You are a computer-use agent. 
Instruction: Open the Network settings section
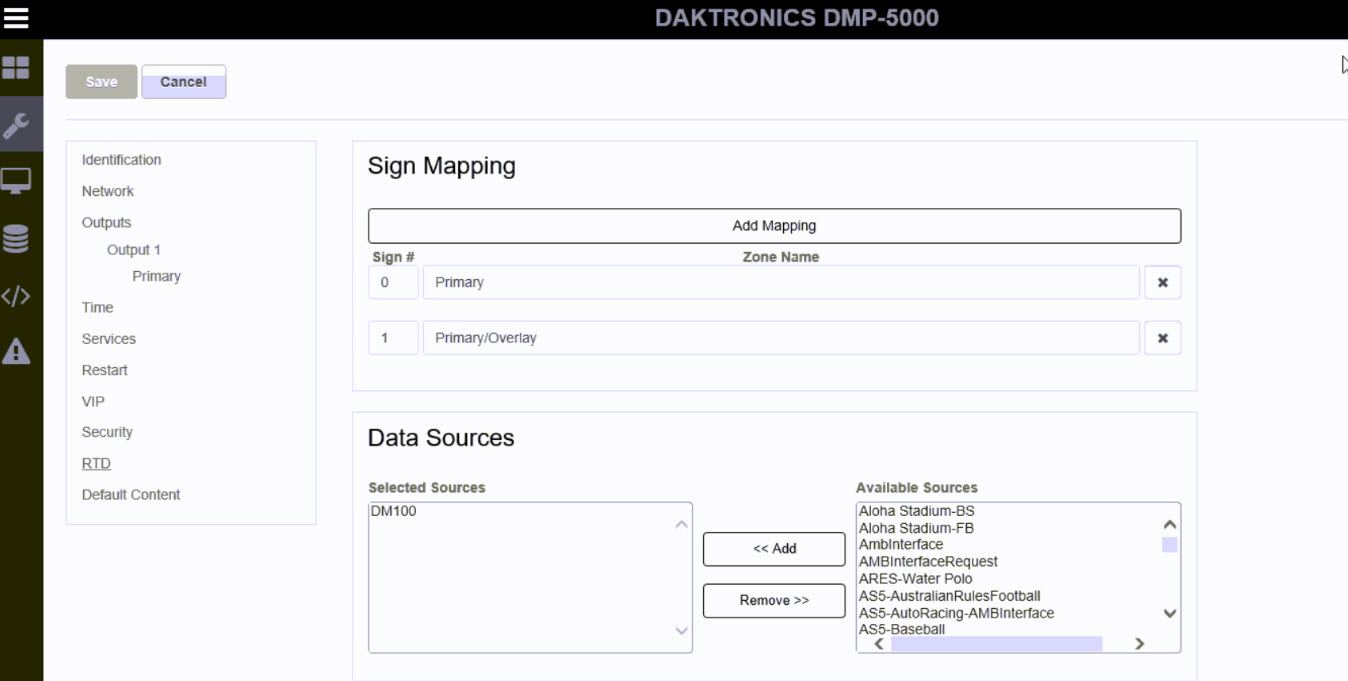point(108,191)
